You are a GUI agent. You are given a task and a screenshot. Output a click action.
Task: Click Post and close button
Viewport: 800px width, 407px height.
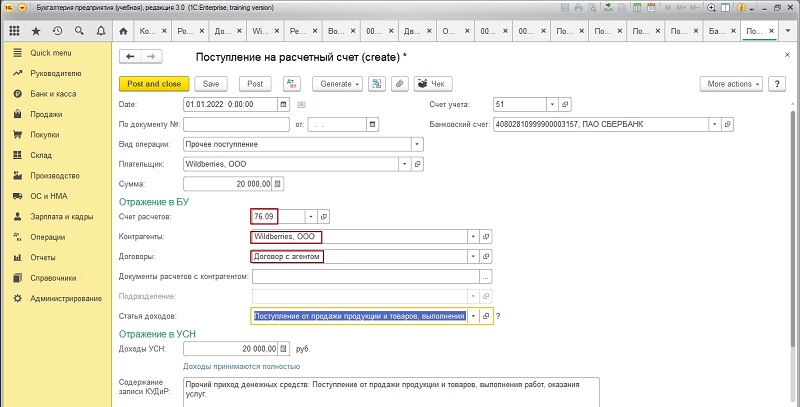(x=154, y=84)
